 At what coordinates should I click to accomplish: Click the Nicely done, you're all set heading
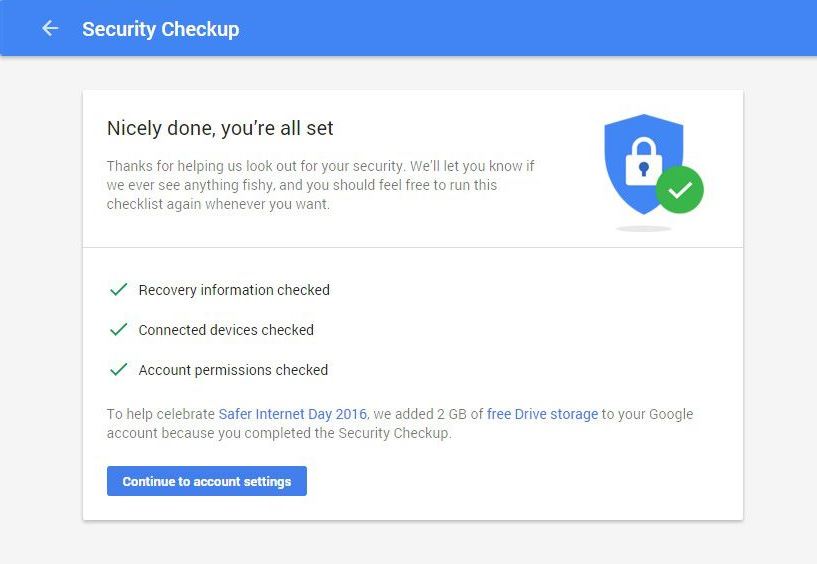point(220,128)
